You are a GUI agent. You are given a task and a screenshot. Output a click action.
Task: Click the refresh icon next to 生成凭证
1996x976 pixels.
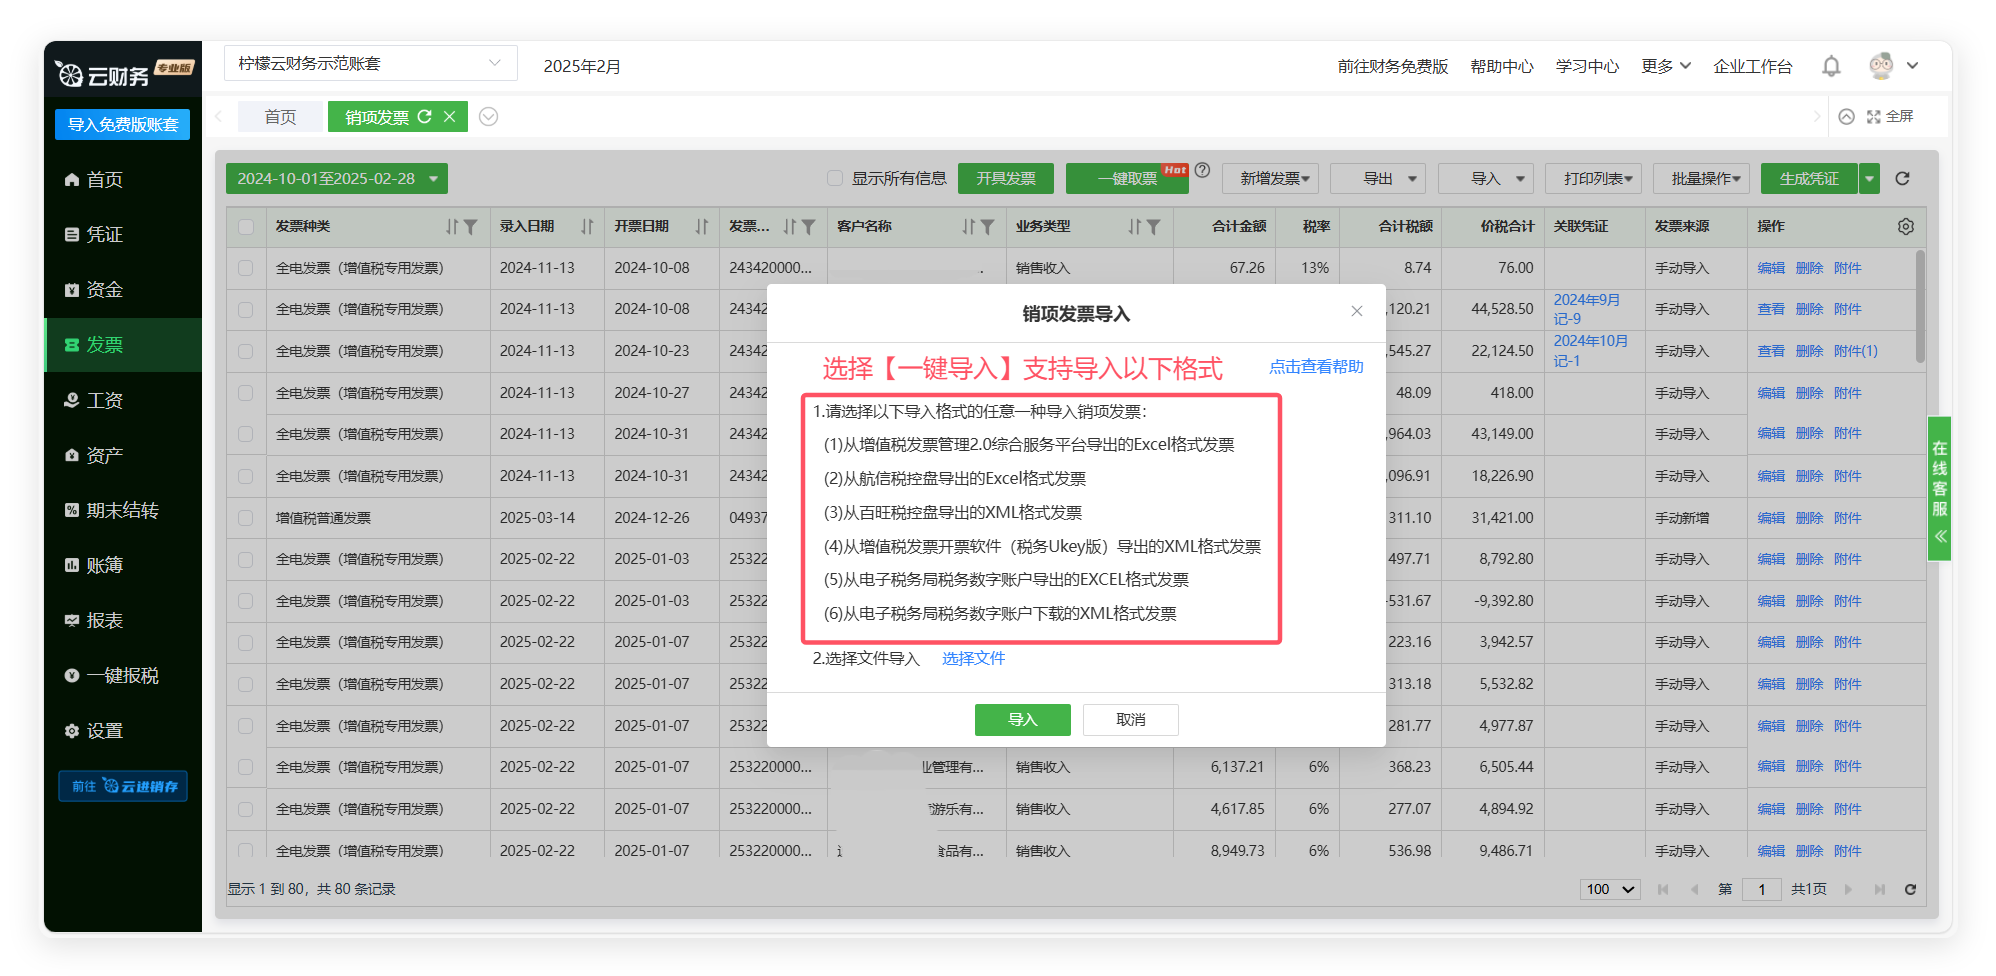click(x=1902, y=179)
